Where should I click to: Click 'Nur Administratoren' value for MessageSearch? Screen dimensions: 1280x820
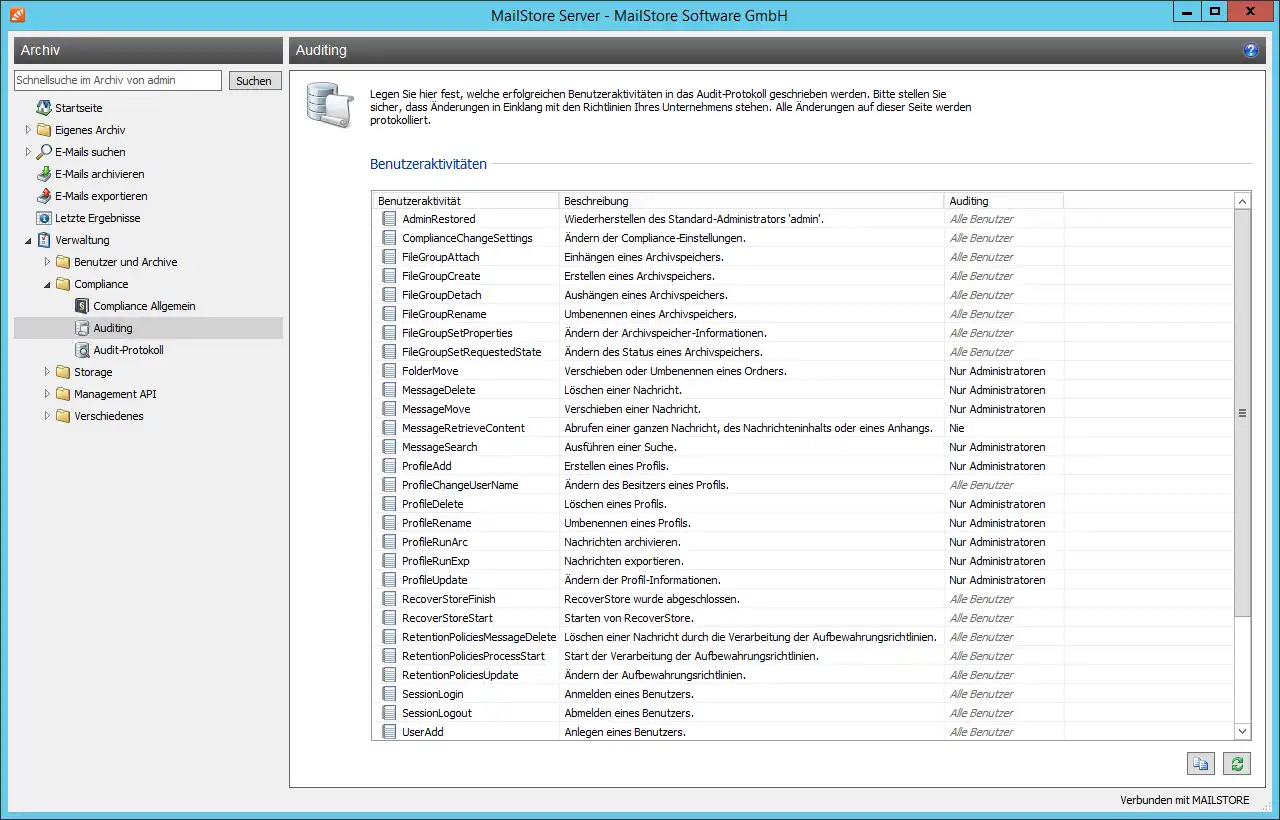point(997,447)
